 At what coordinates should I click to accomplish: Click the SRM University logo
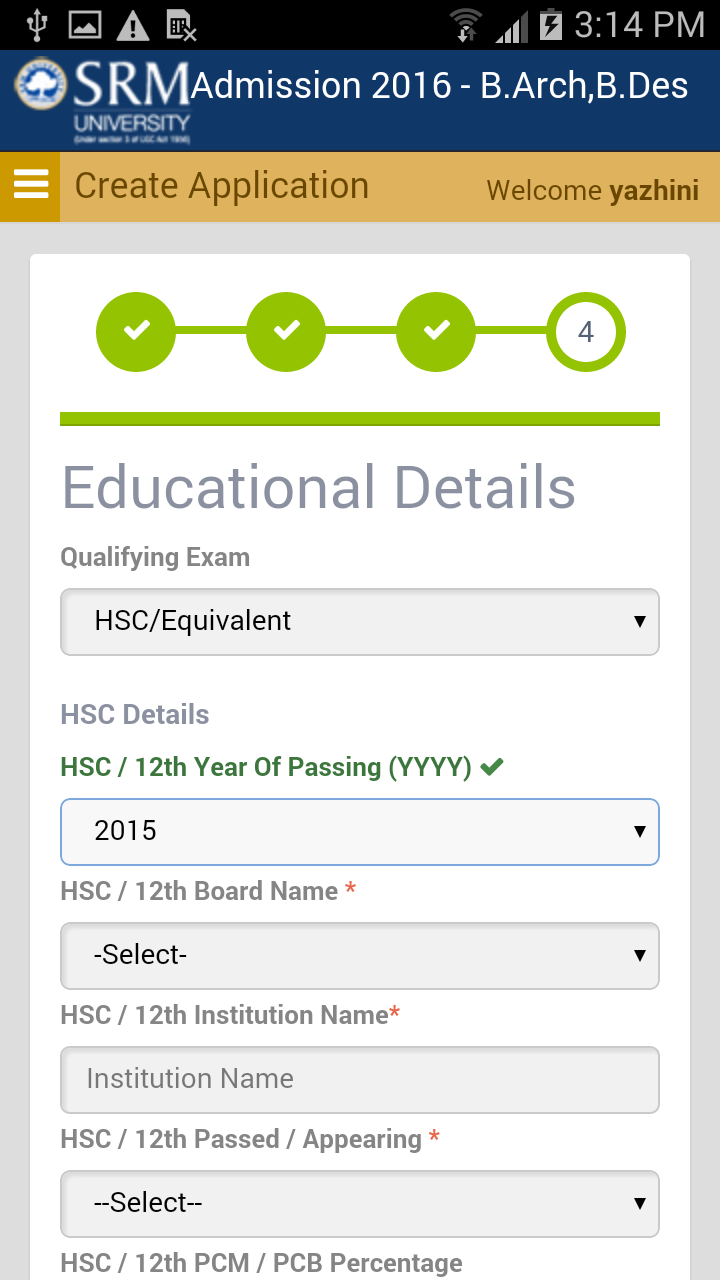point(102,100)
